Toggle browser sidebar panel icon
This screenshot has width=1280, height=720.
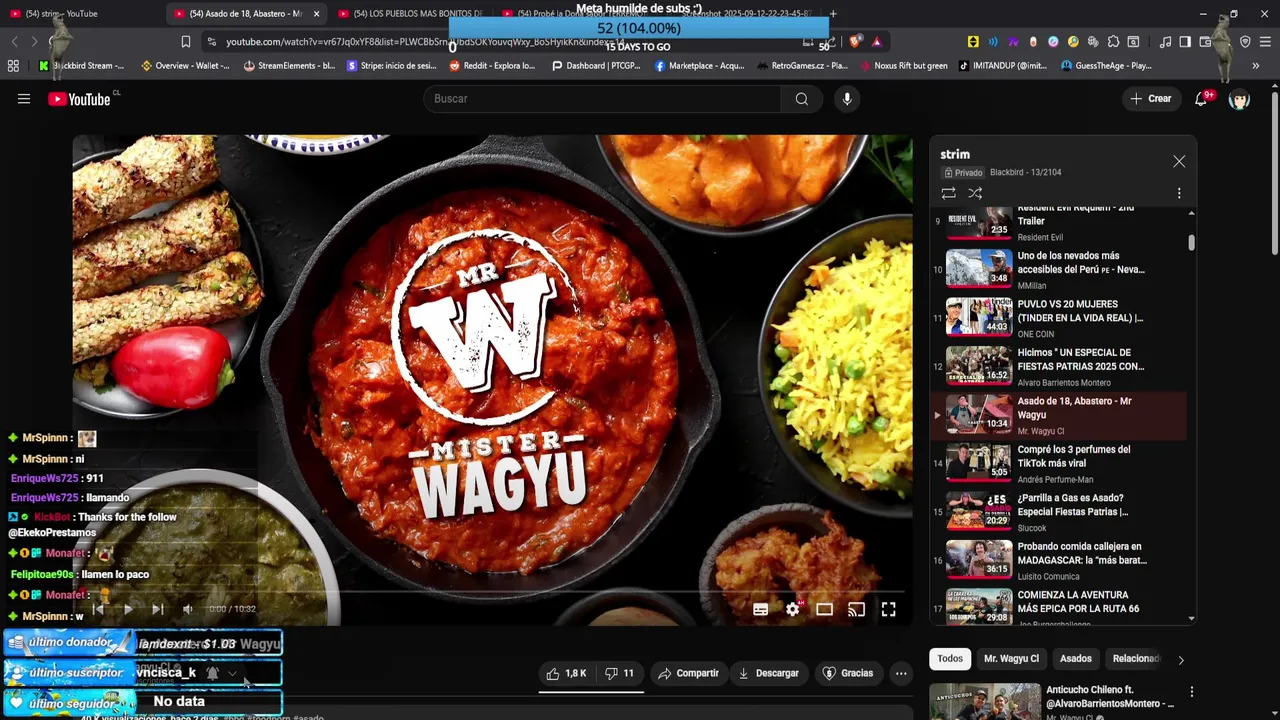[1185, 42]
